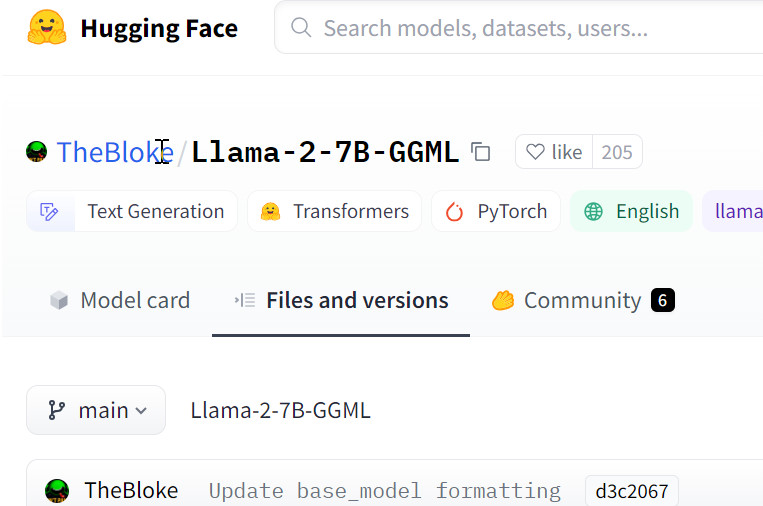Open Llama-2-7B-GGML breadcrumb path link

click(x=280, y=410)
